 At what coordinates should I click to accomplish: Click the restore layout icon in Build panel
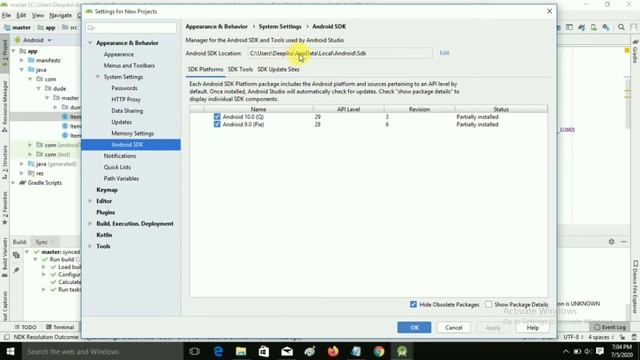pos(16,256)
